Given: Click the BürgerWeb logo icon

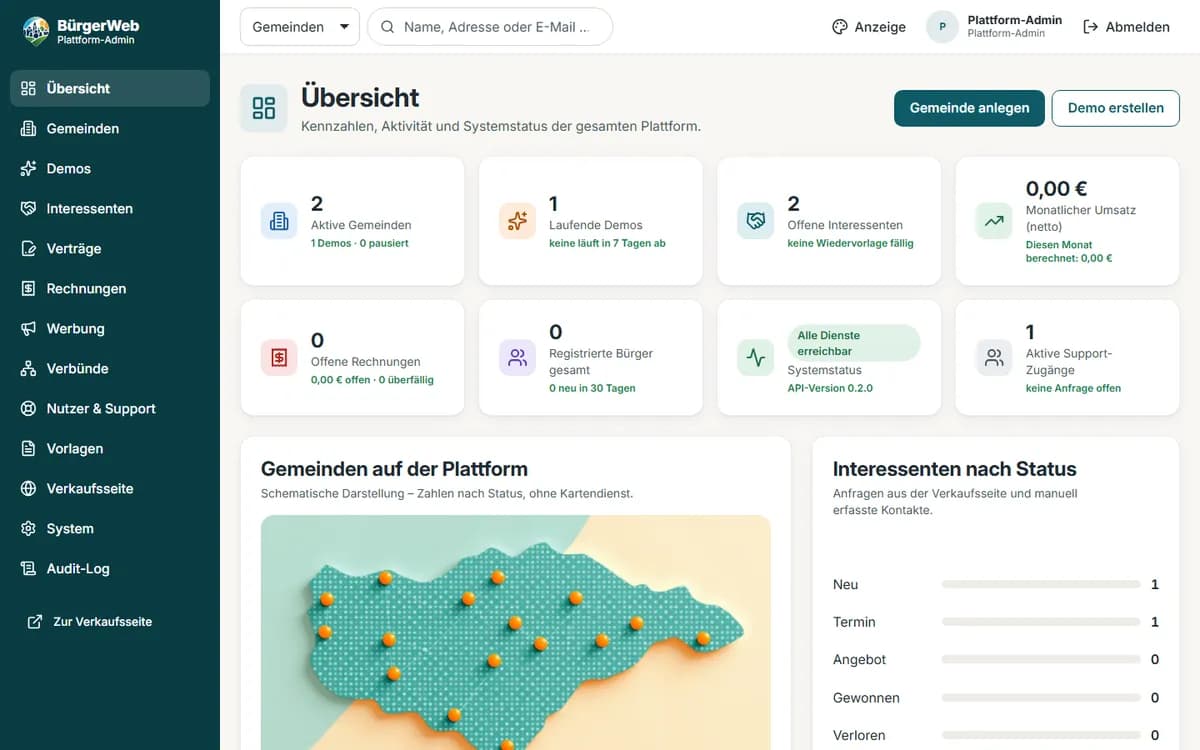Looking at the screenshot, I should pyautogui.click(x=36, y=31).
